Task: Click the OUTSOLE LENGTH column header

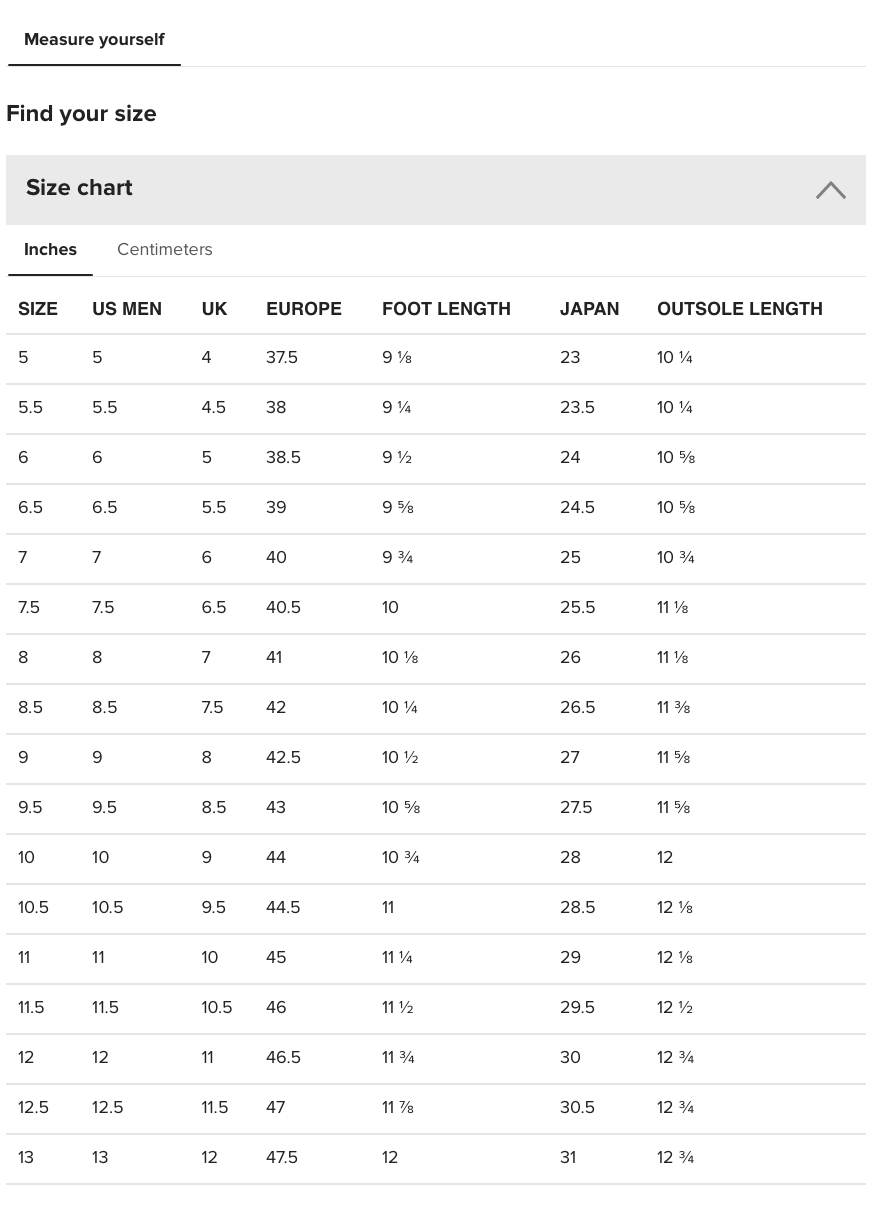Action: (740, 309)
